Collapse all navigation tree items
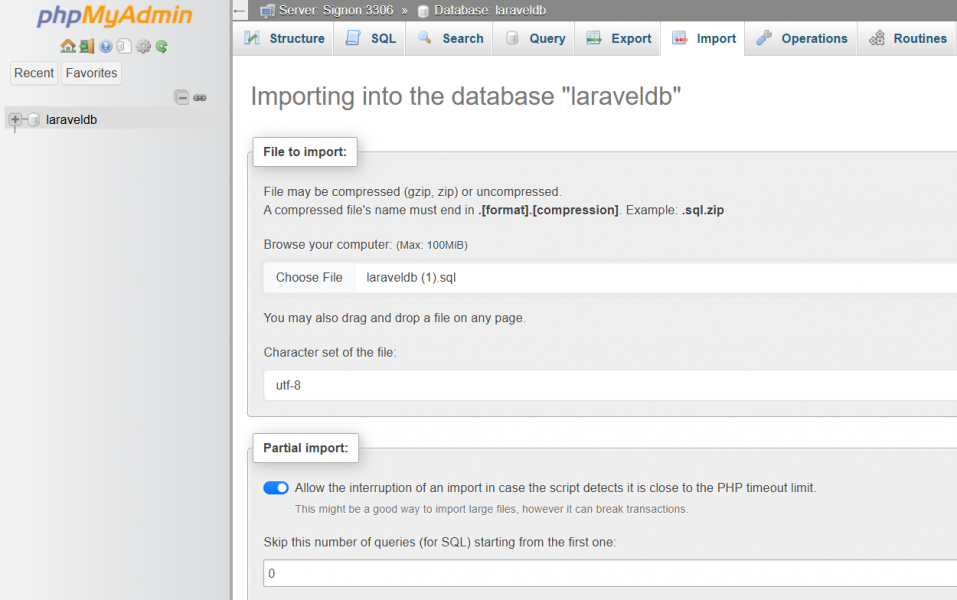Screen dimensions: 957x600 click(181, 97)
